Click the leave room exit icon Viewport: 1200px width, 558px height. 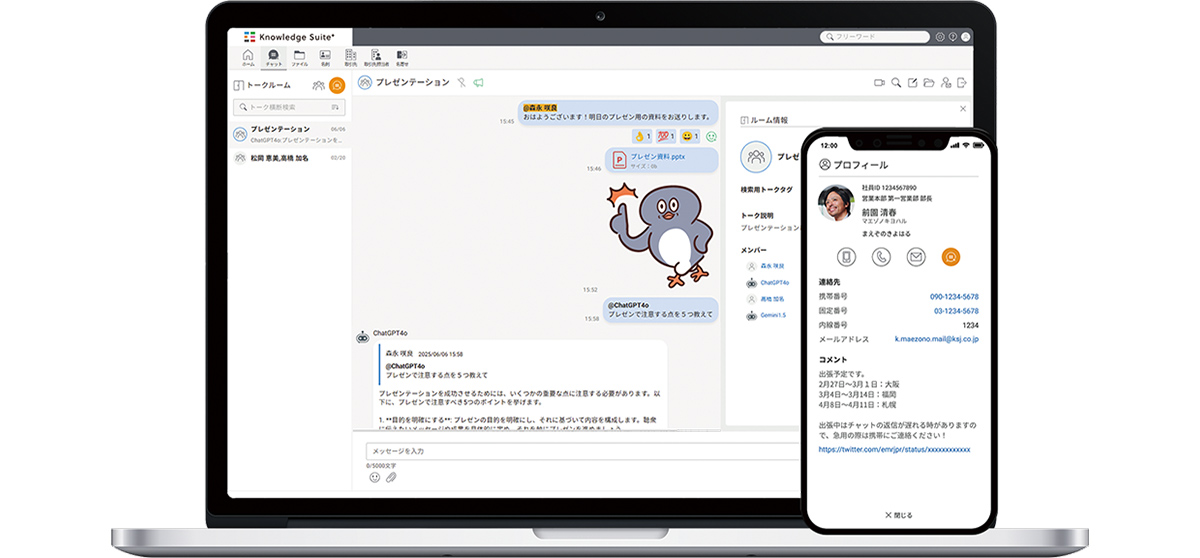point(962,83)
